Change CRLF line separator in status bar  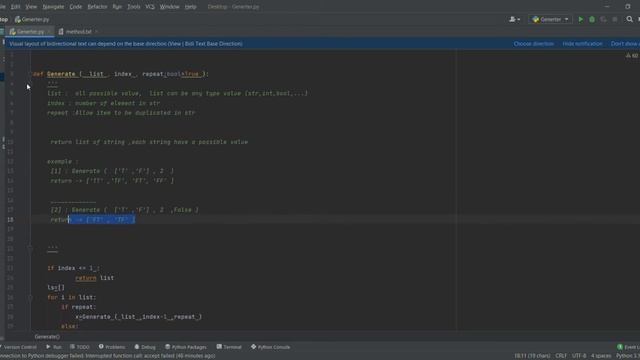[x=561, y=356]
